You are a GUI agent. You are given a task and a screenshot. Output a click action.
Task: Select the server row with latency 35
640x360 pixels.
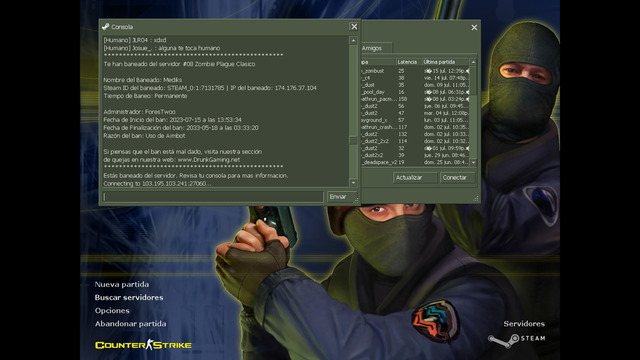point(415,85)
